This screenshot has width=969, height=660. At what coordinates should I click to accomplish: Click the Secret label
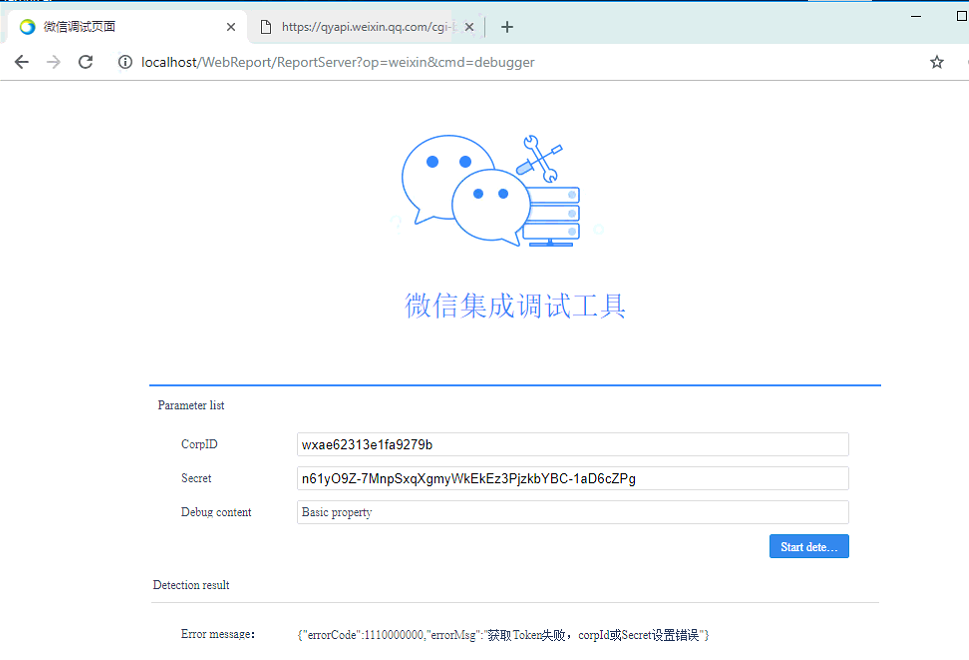pyautogui.click(x=196, y=478)
